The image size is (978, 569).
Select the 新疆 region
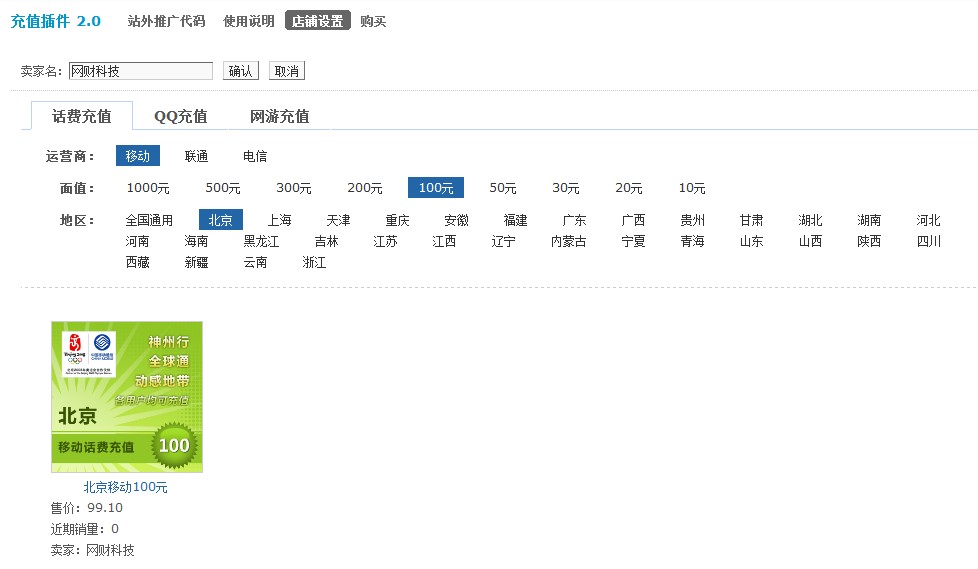point(196,263)
